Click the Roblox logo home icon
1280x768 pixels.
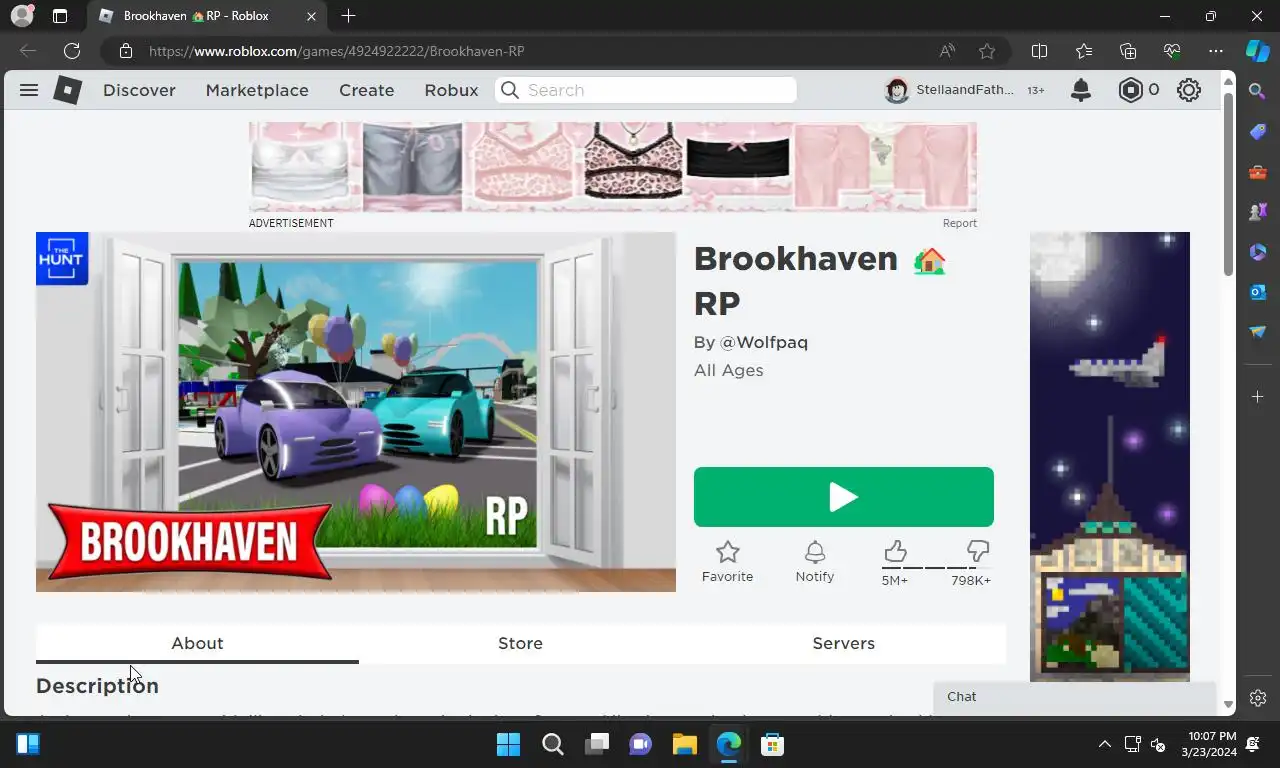tap(67, 90)
